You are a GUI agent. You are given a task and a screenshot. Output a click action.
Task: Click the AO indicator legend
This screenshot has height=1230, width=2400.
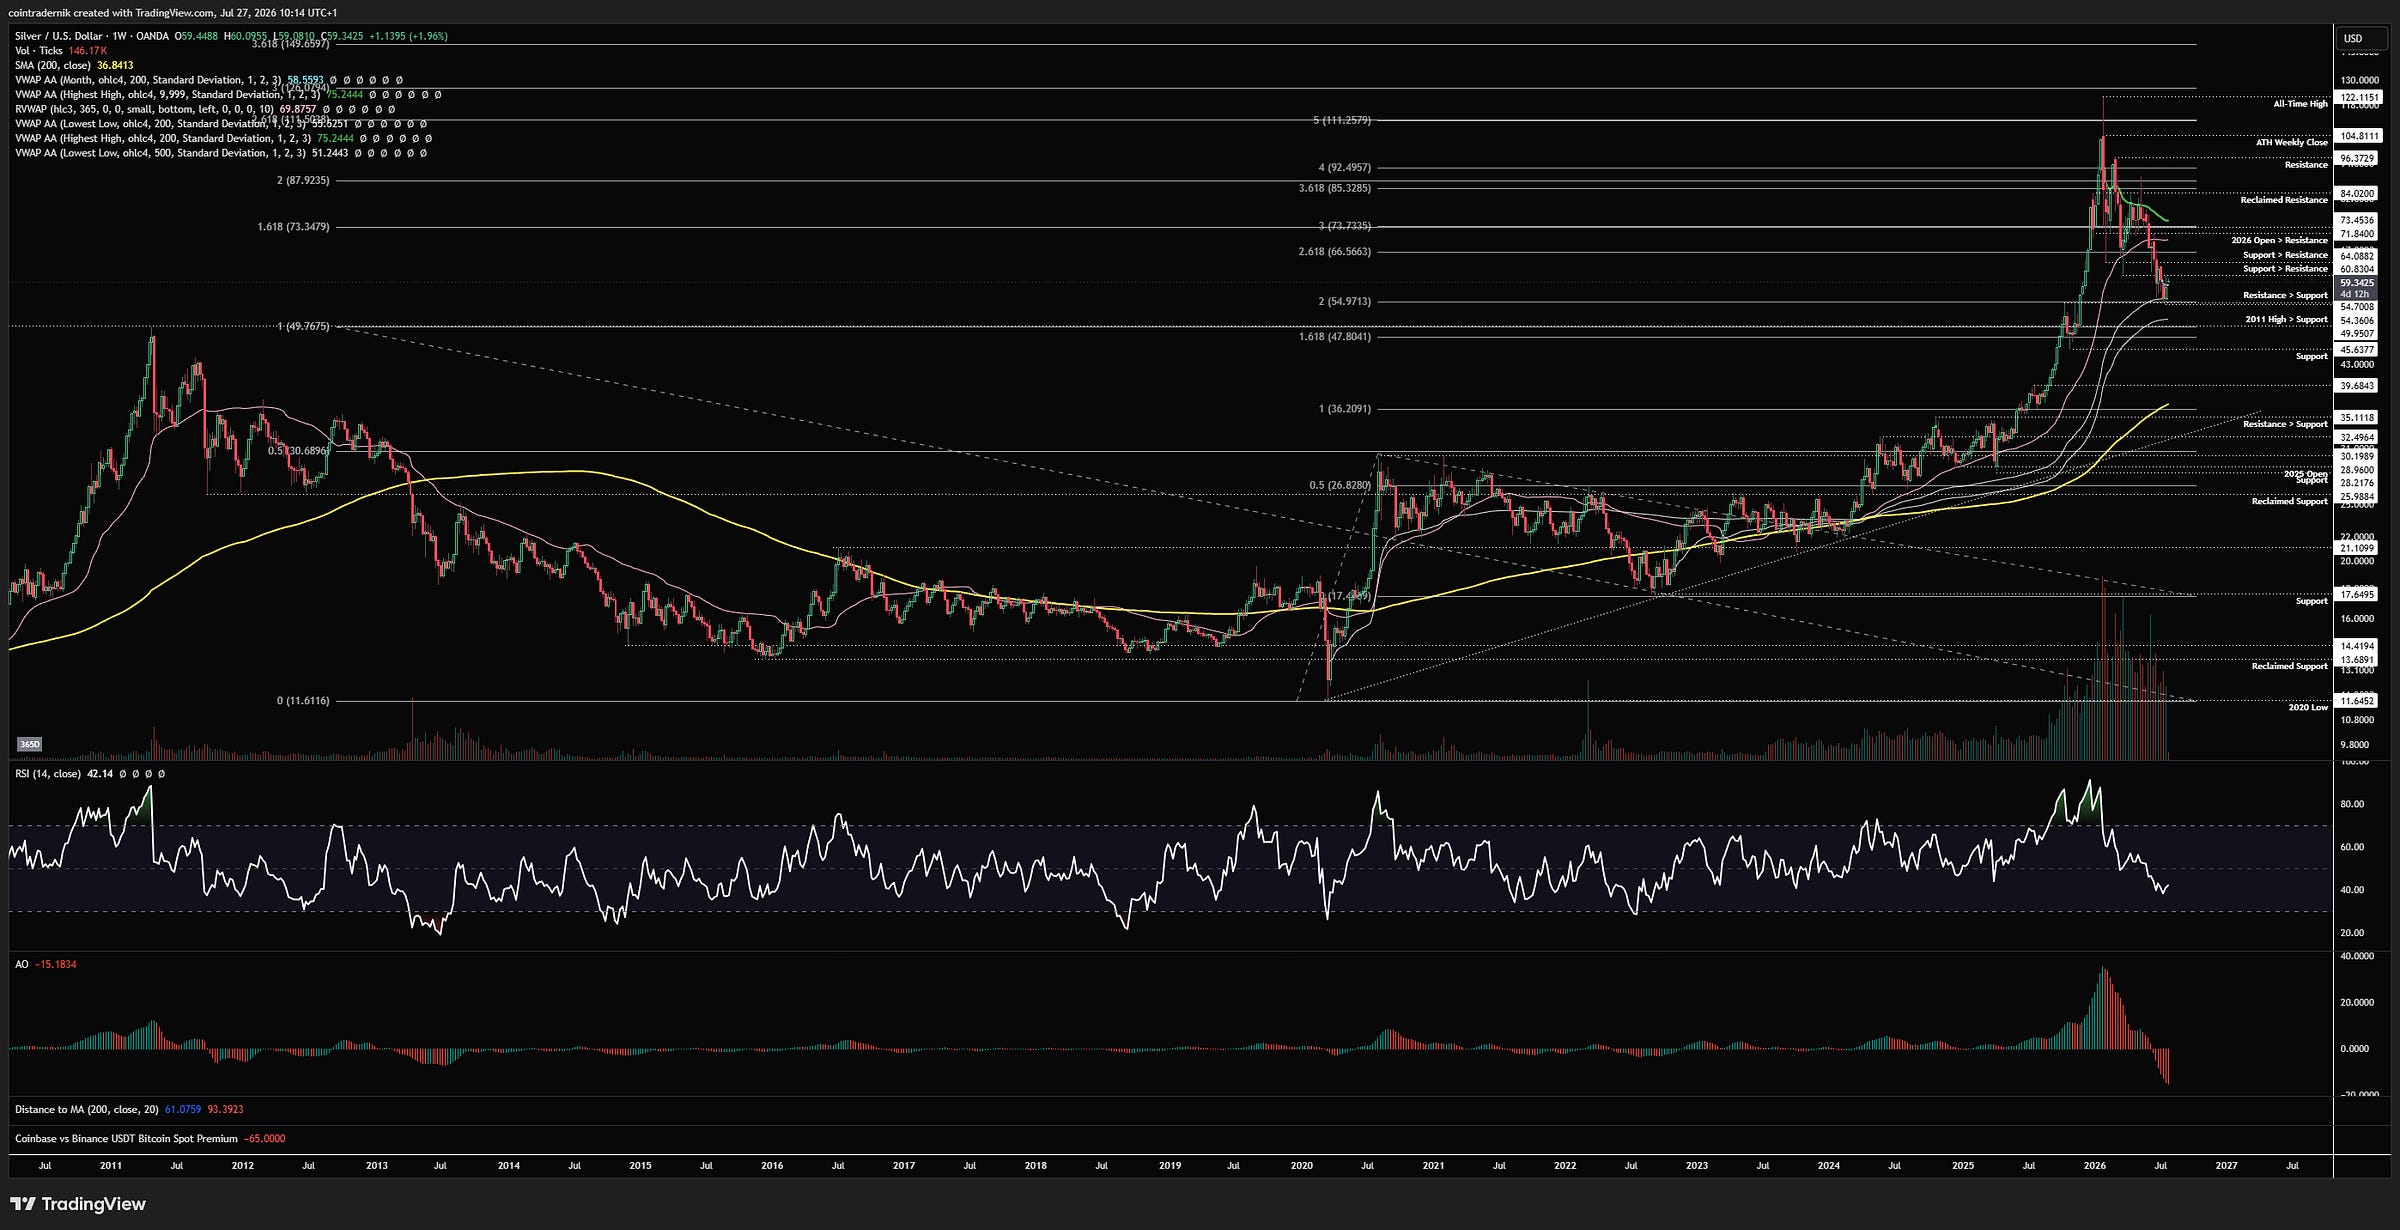45,965
